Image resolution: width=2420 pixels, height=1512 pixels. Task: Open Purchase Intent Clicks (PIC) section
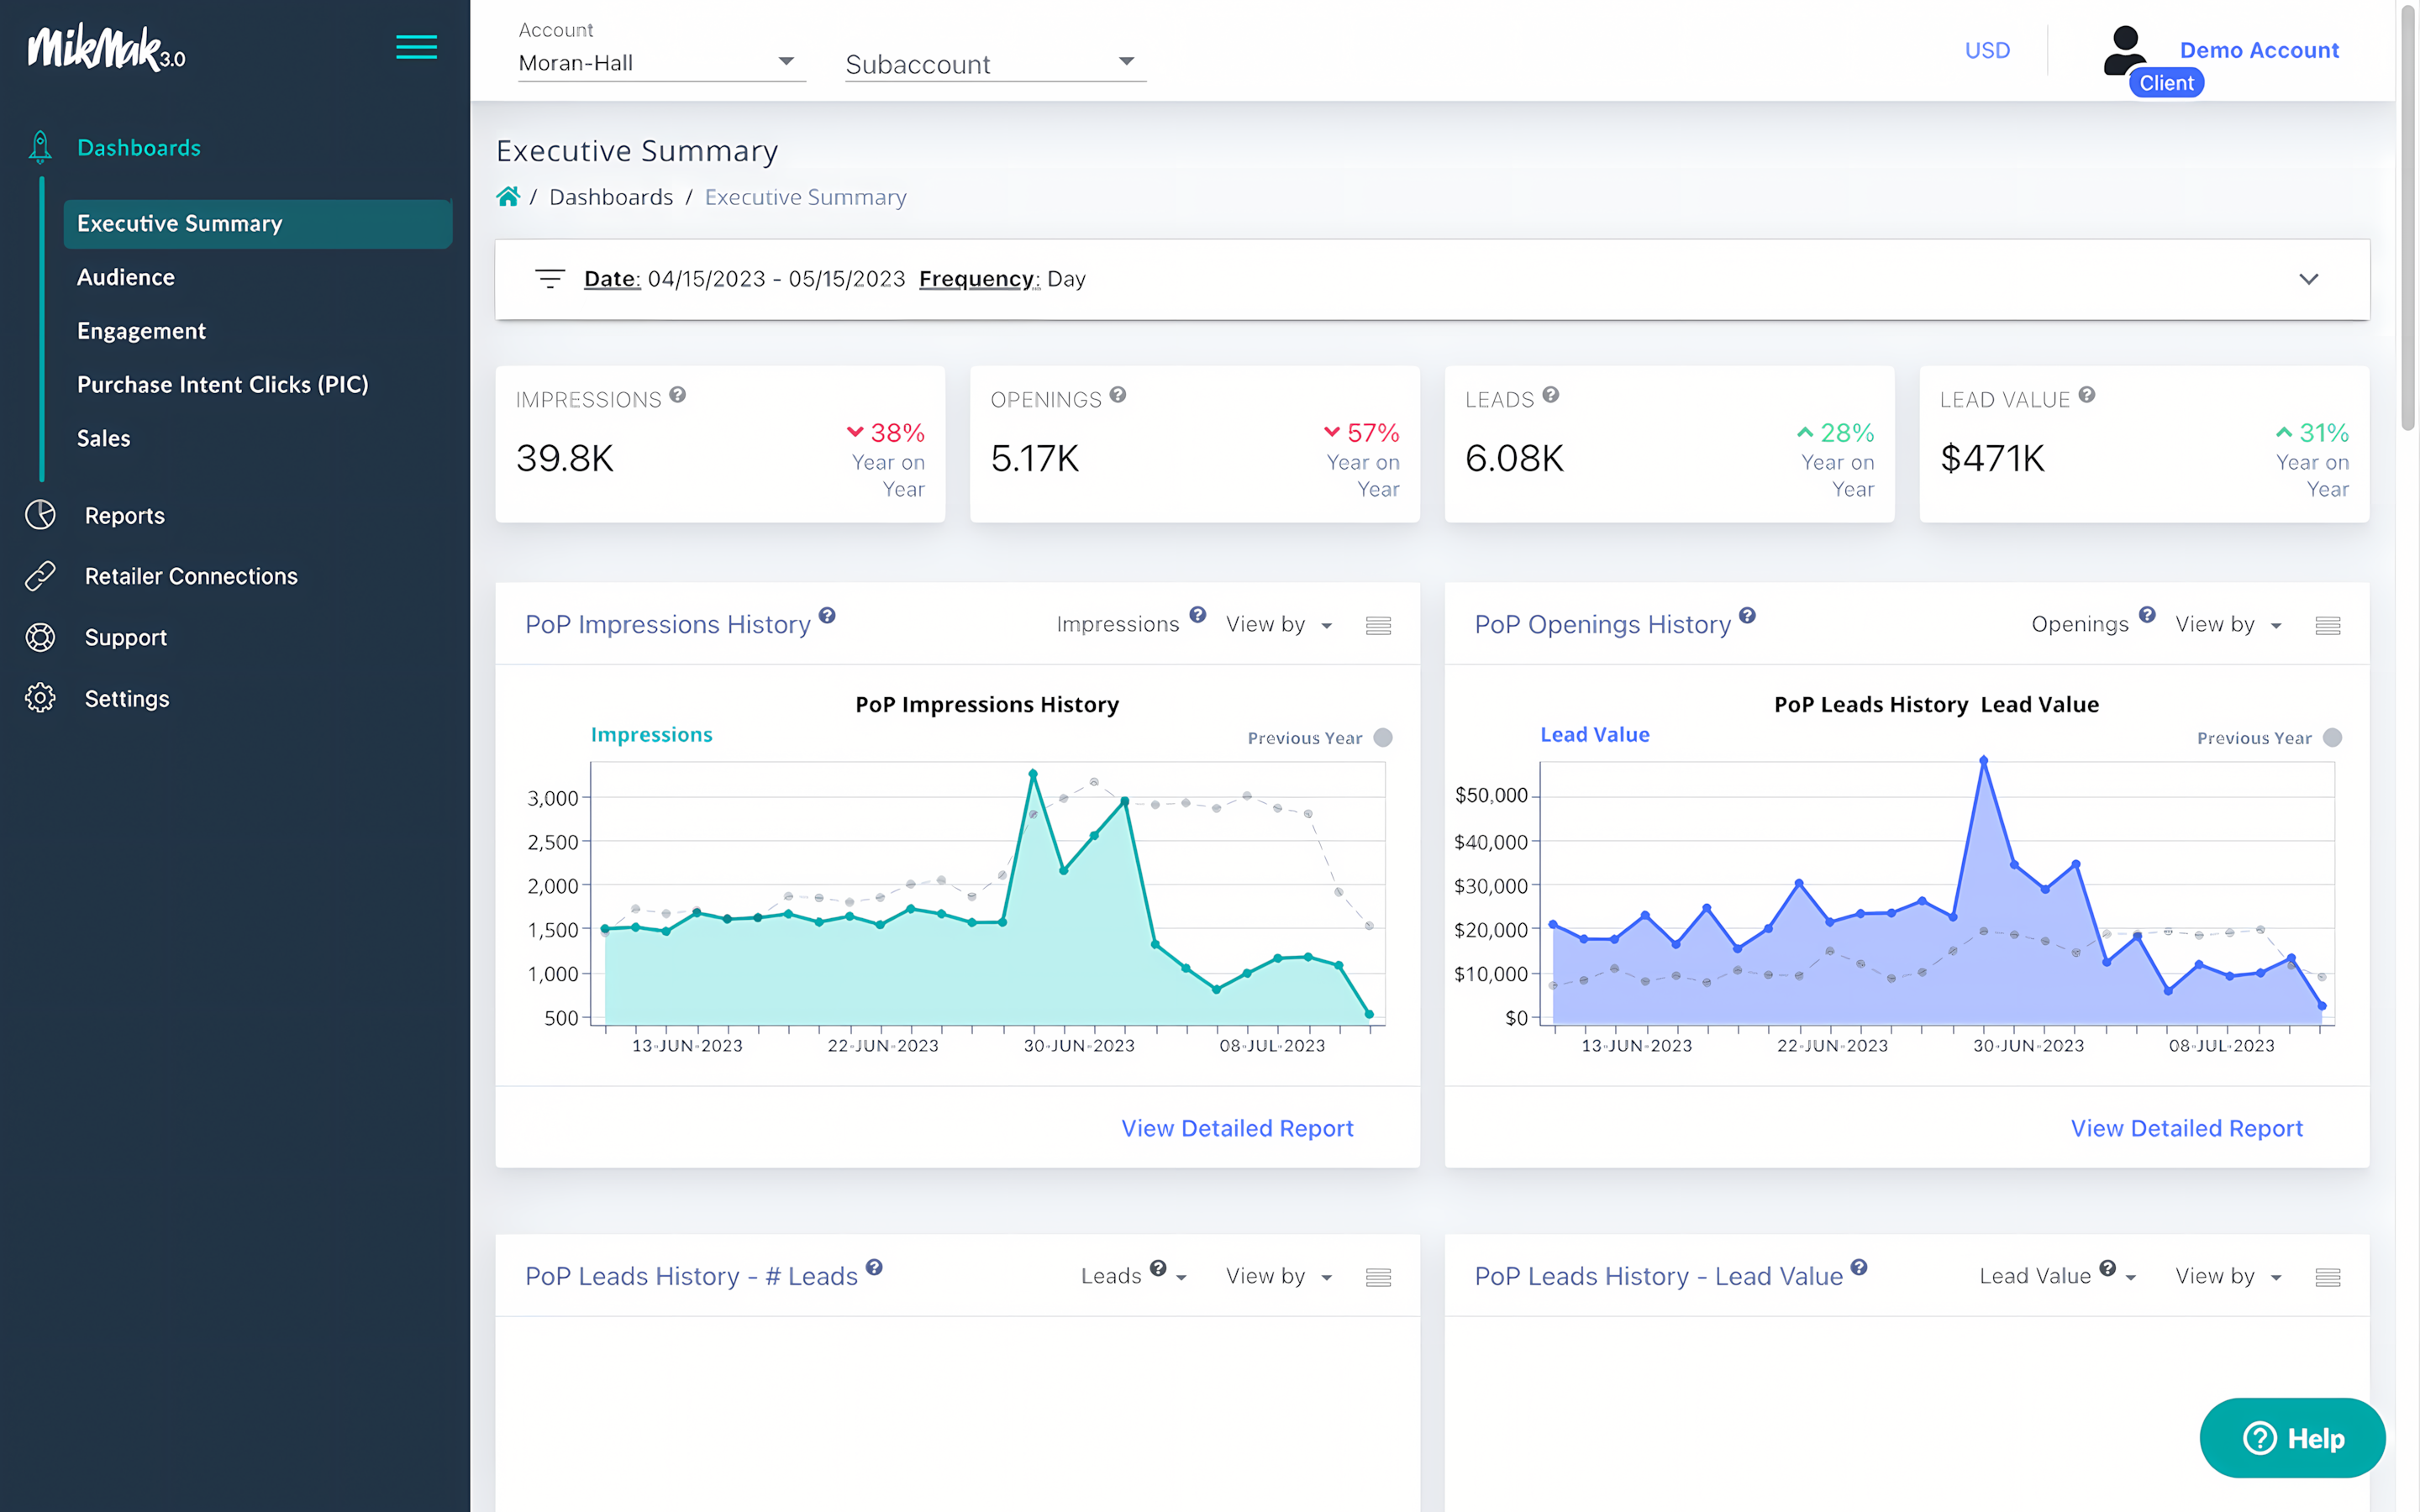[x=223, y=384]
